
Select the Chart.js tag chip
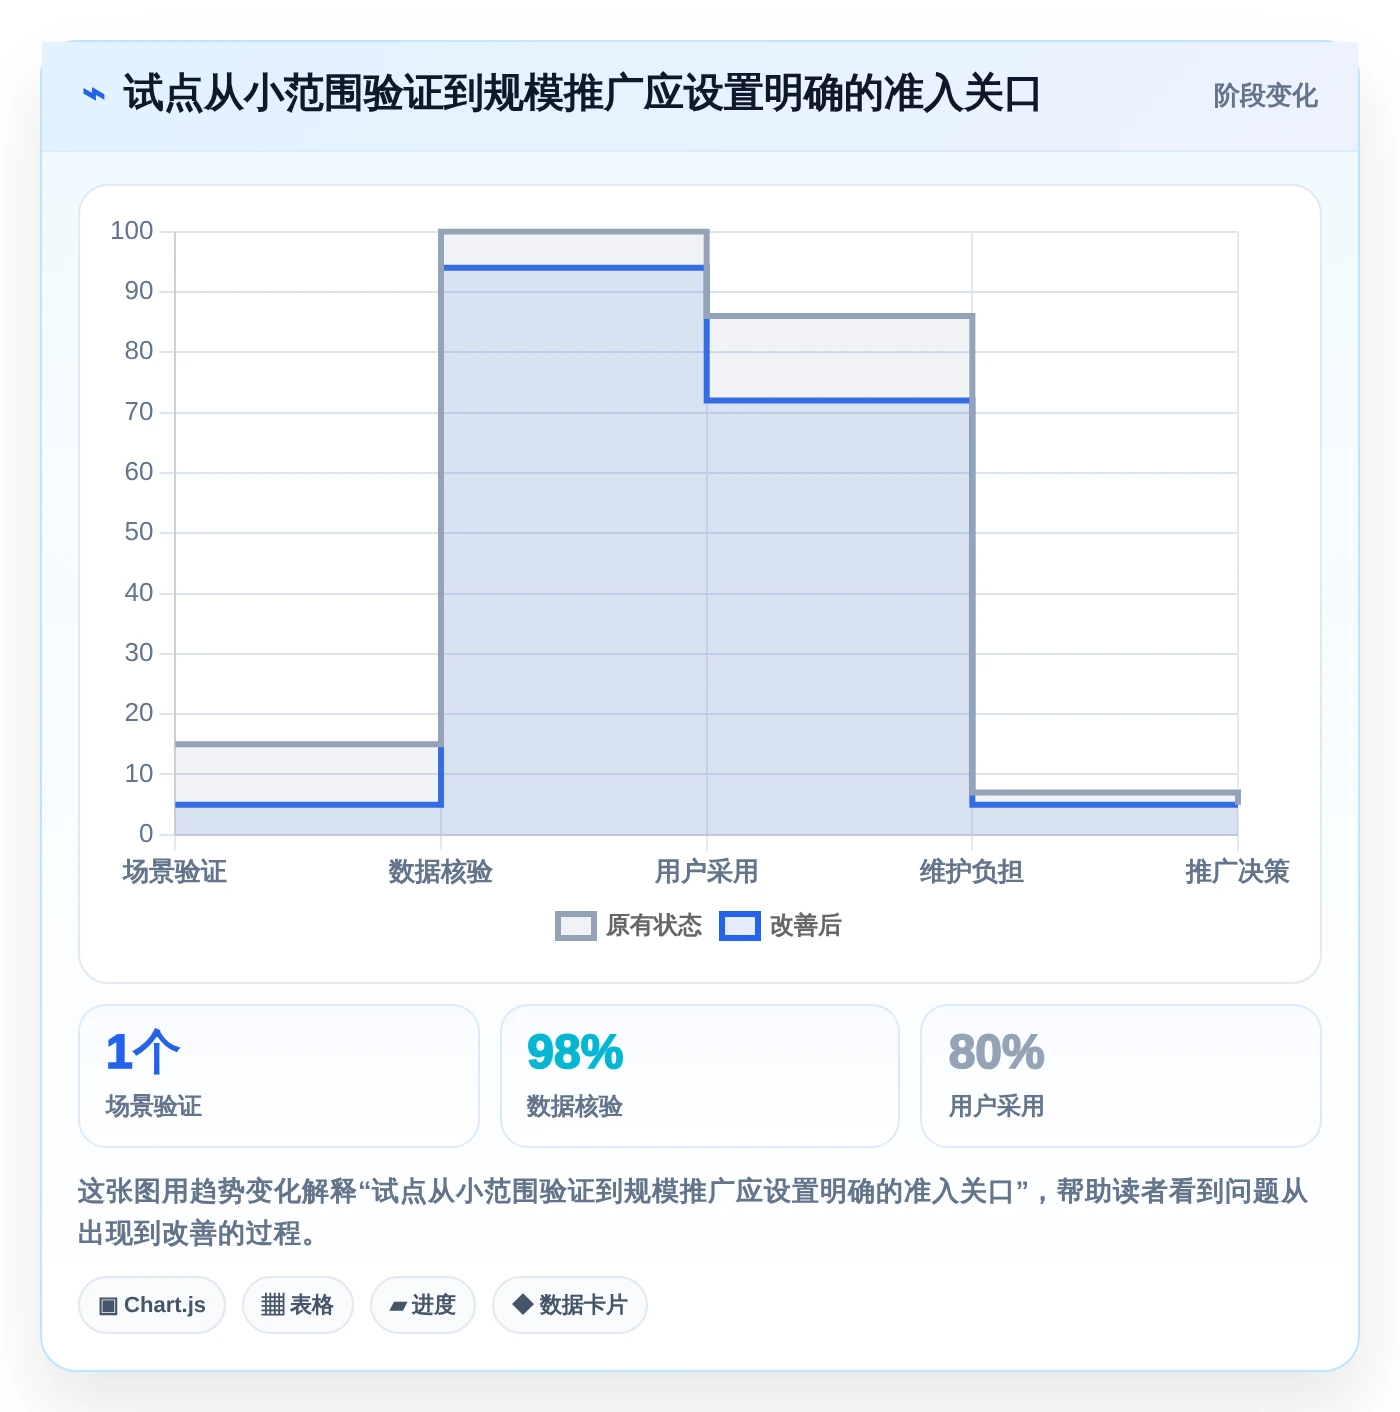point(152,1305)
